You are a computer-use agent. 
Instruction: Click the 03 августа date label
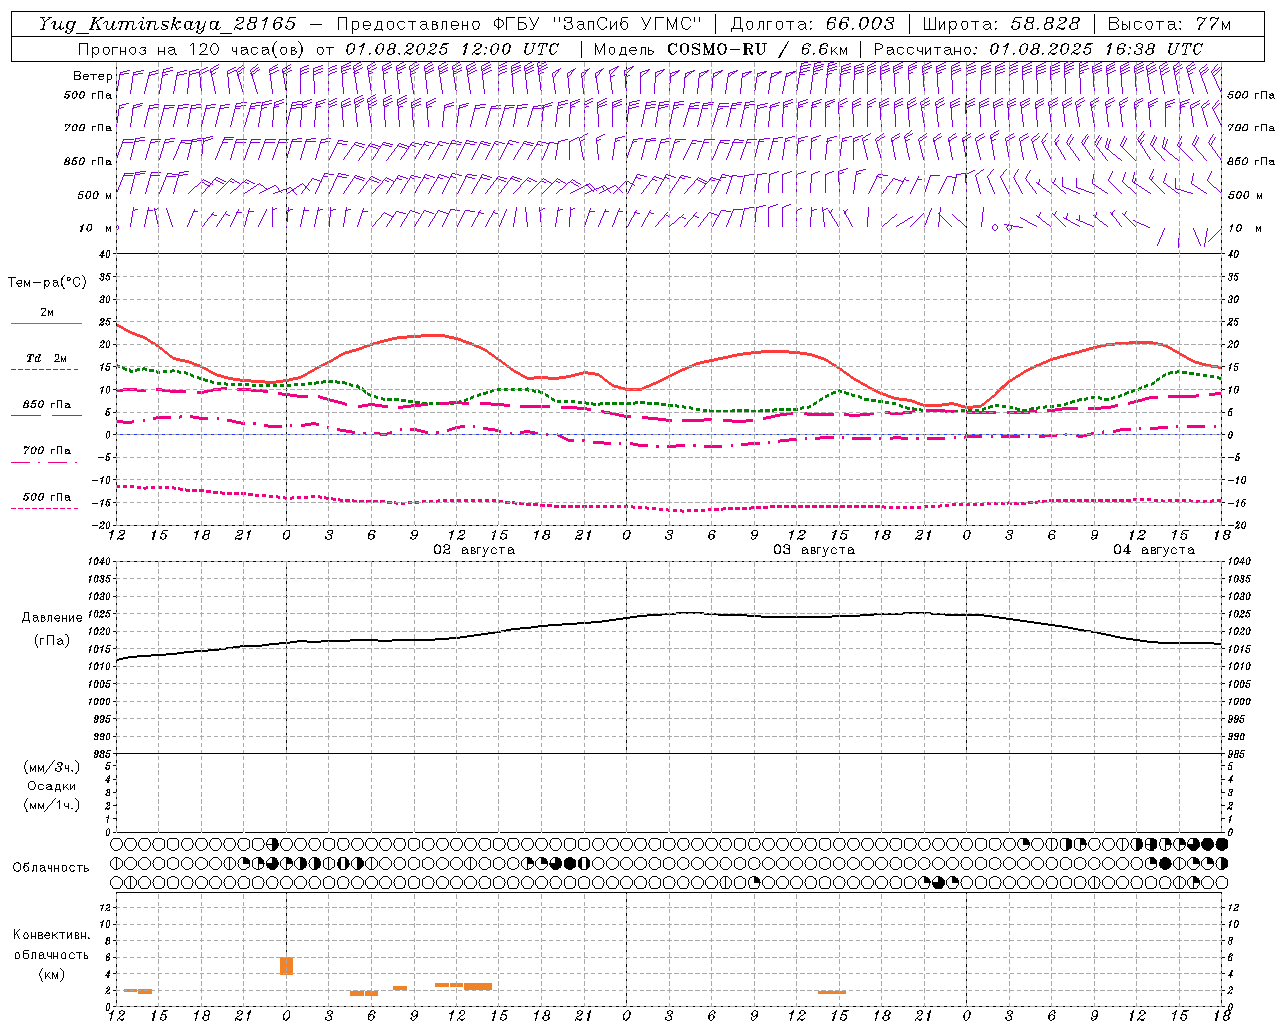pos(814,550)
